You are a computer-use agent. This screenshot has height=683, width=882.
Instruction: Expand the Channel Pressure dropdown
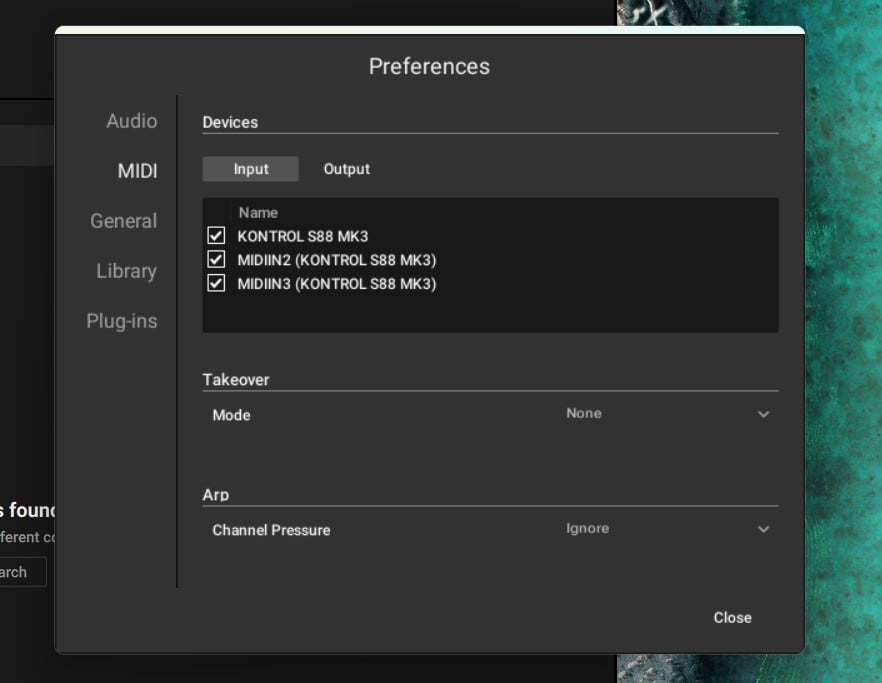pos(668,529)
